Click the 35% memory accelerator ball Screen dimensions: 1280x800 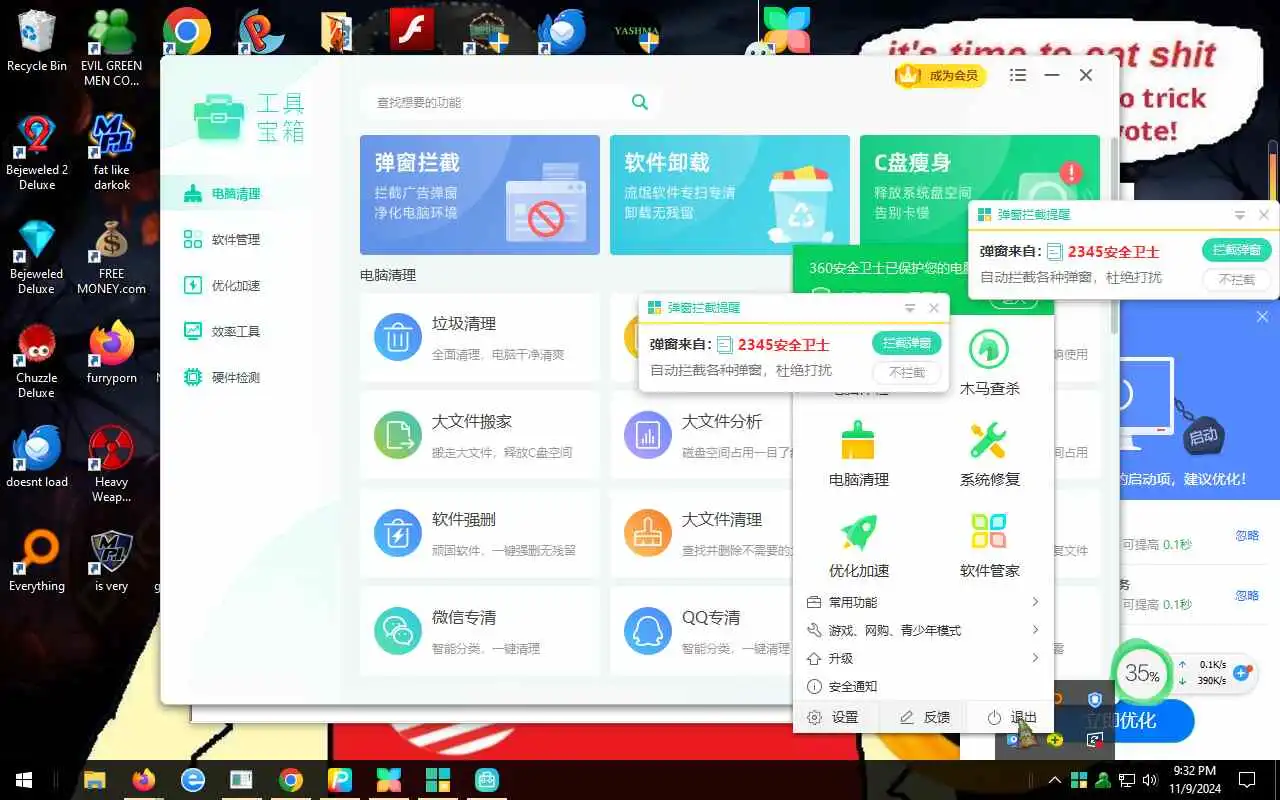pyautogui.click(x=1141, y=673)
